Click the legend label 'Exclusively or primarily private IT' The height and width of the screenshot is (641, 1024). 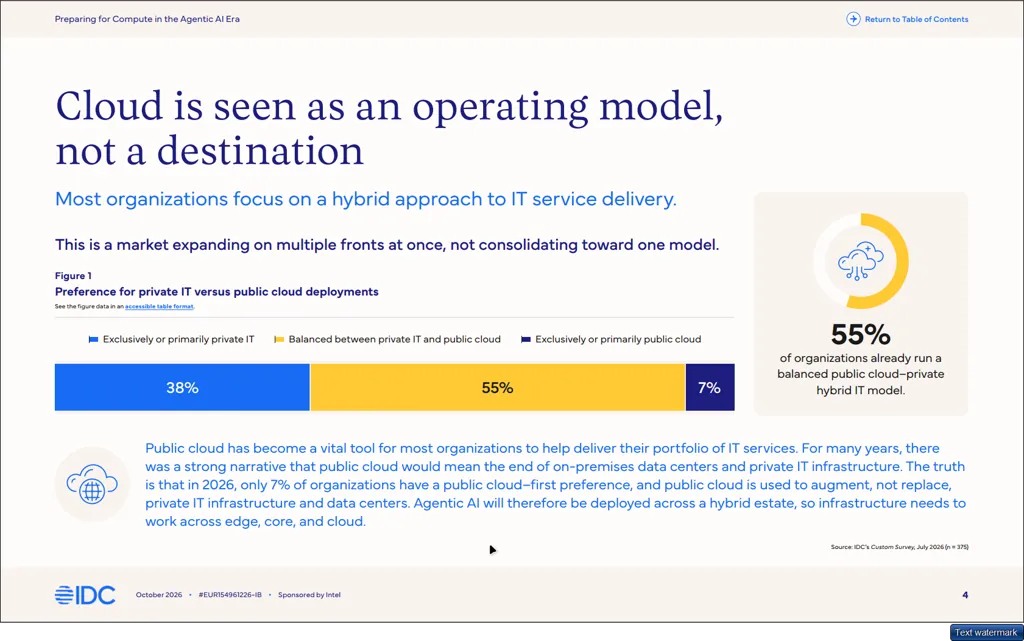pyautogui.click(x=178, y=339)
